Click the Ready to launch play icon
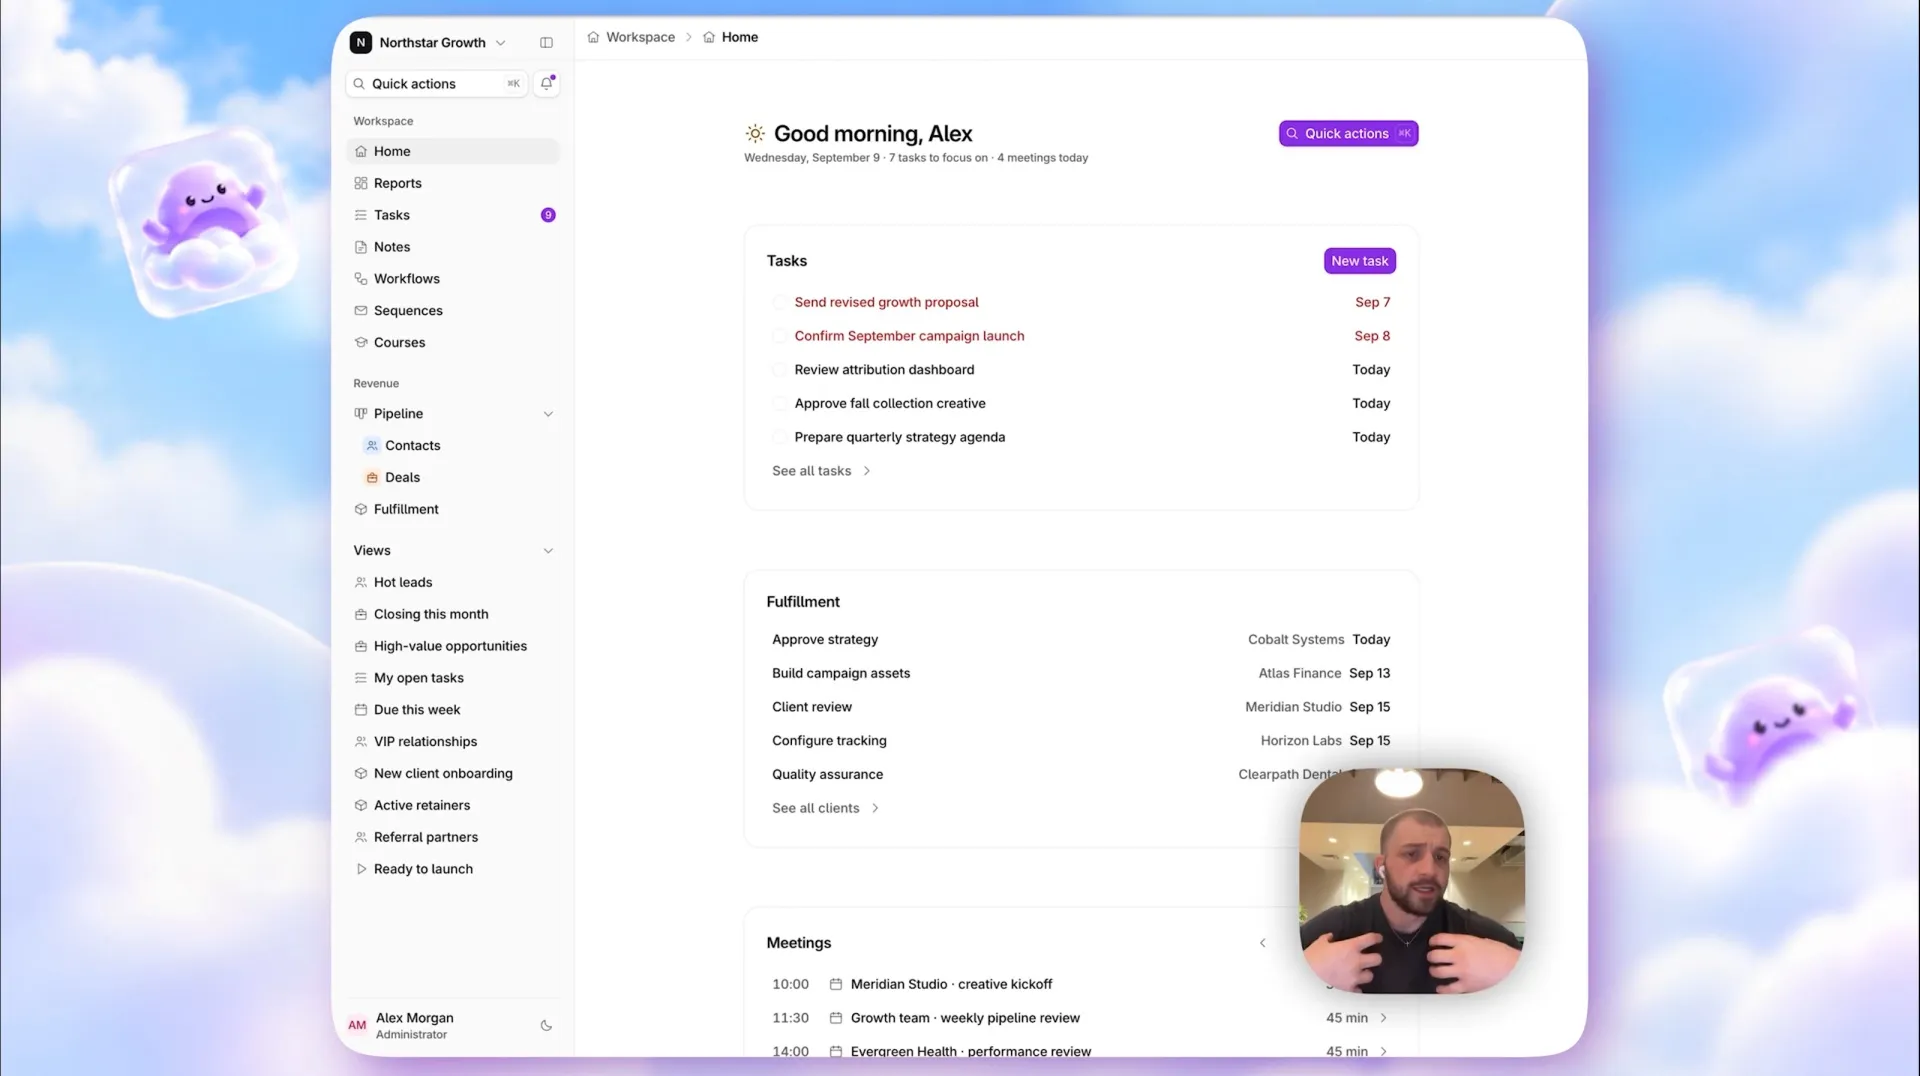This screenshot has height=1076, width=1920. point(361,869)
